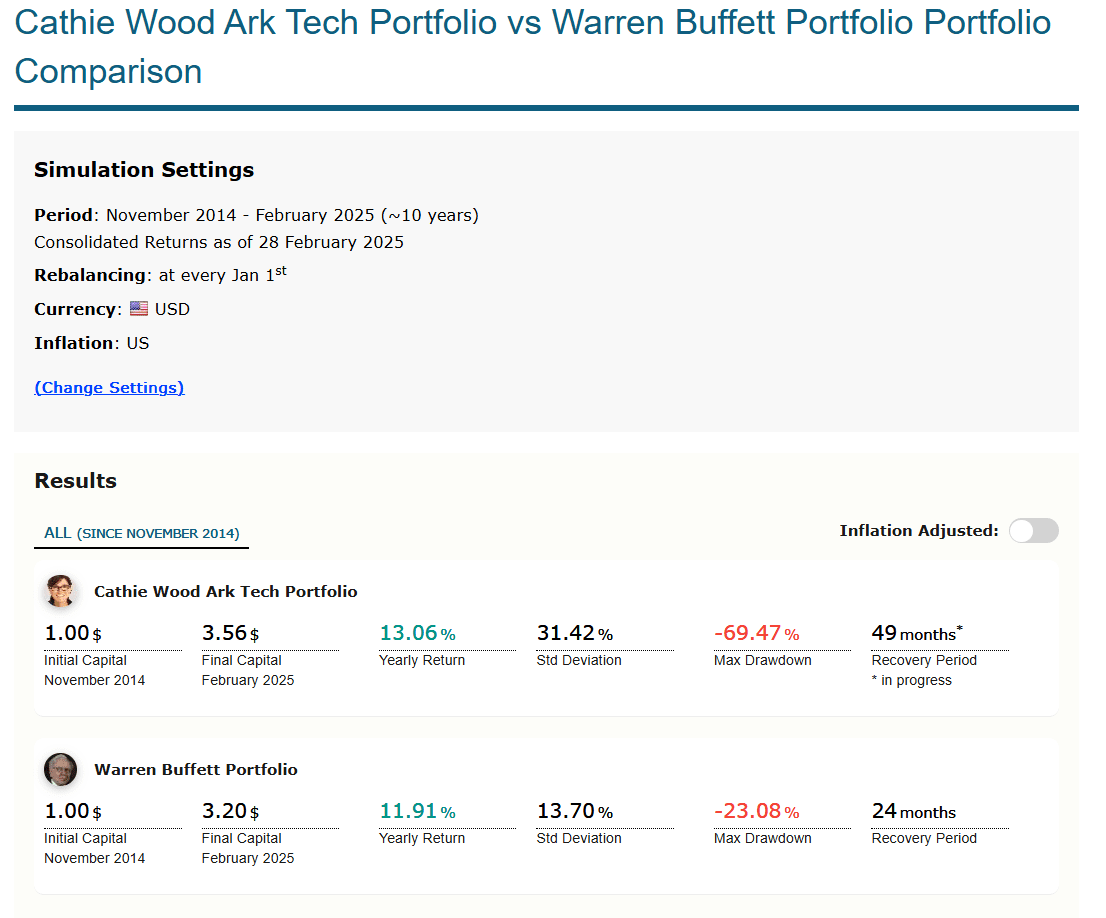
Task: Click the Portfolio Comparison page heading
Action: (533, 47)
